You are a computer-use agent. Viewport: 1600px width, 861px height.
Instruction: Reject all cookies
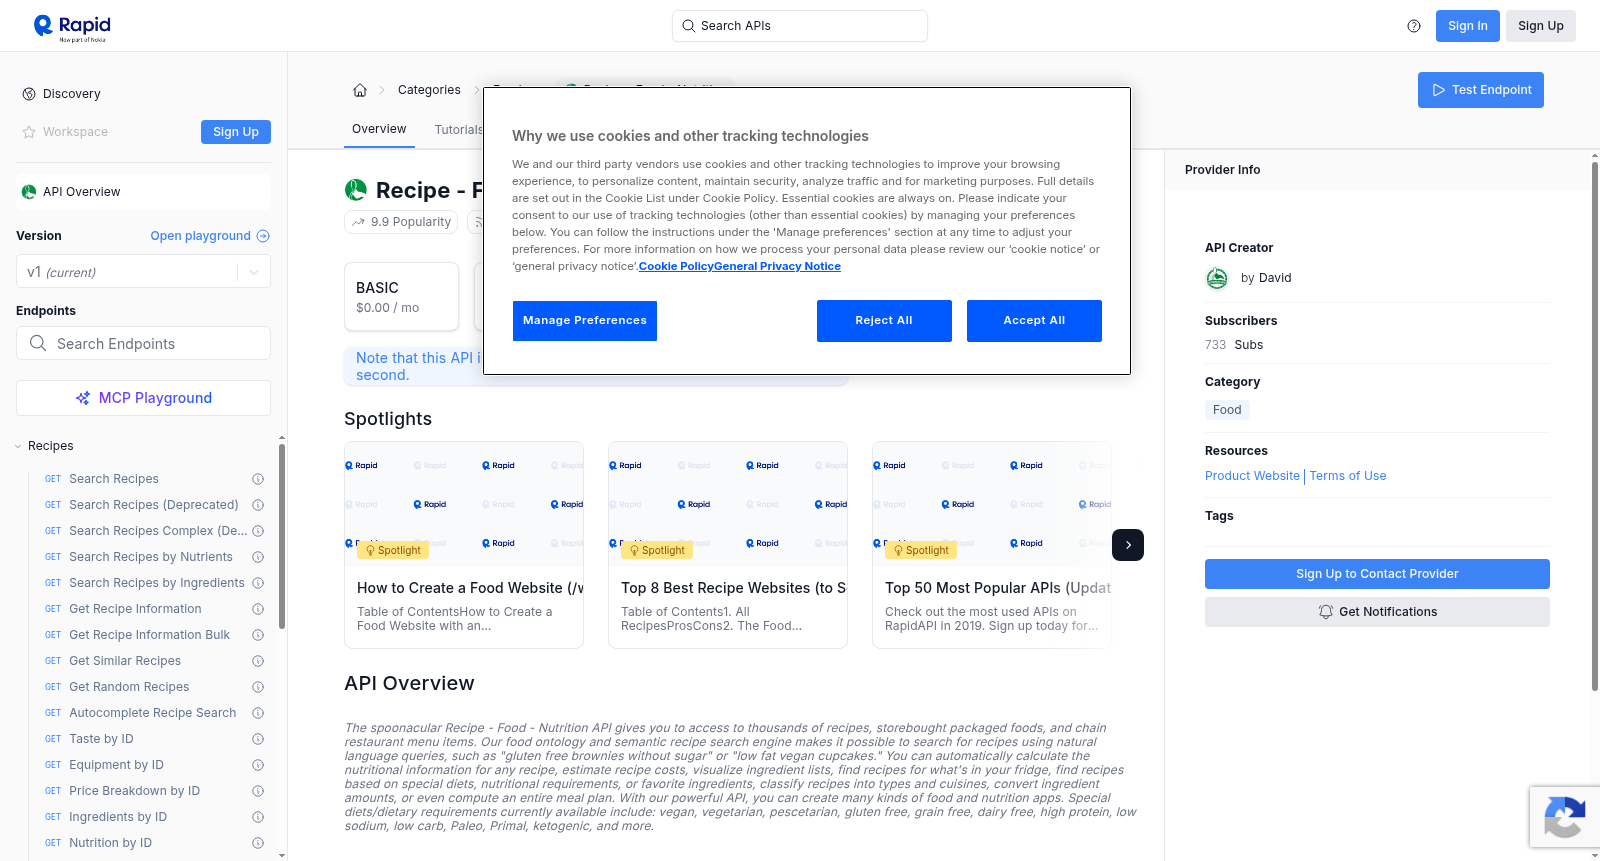[x=884, y=321]
